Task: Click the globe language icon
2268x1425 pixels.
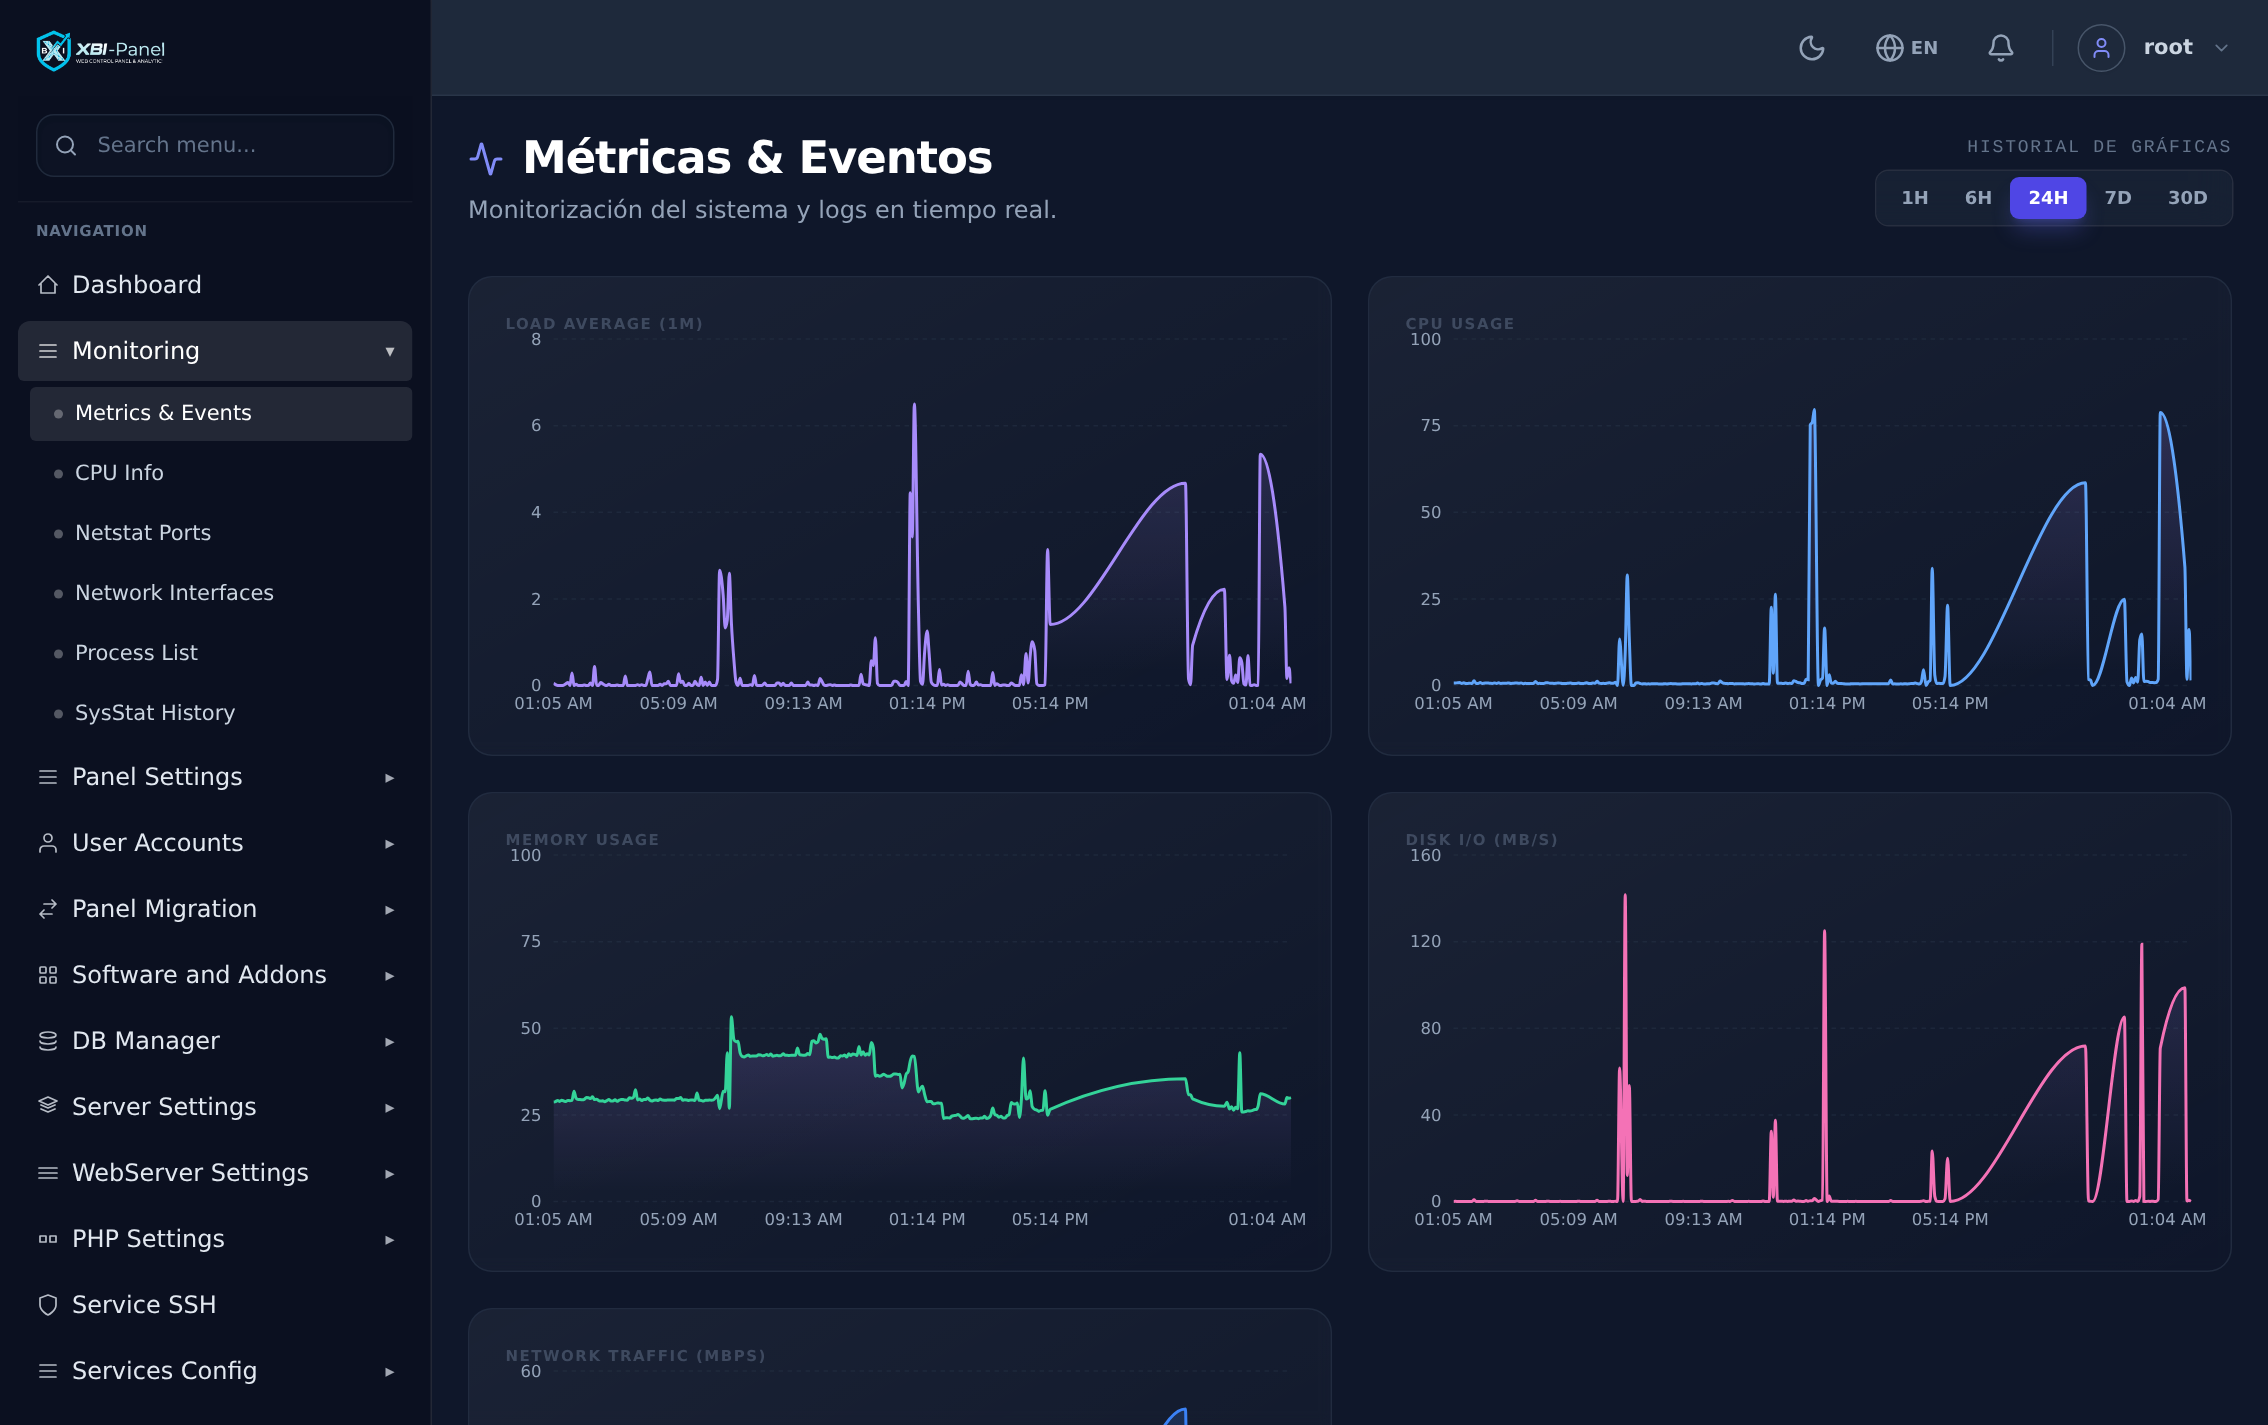Action: [x=1889, y=48]
